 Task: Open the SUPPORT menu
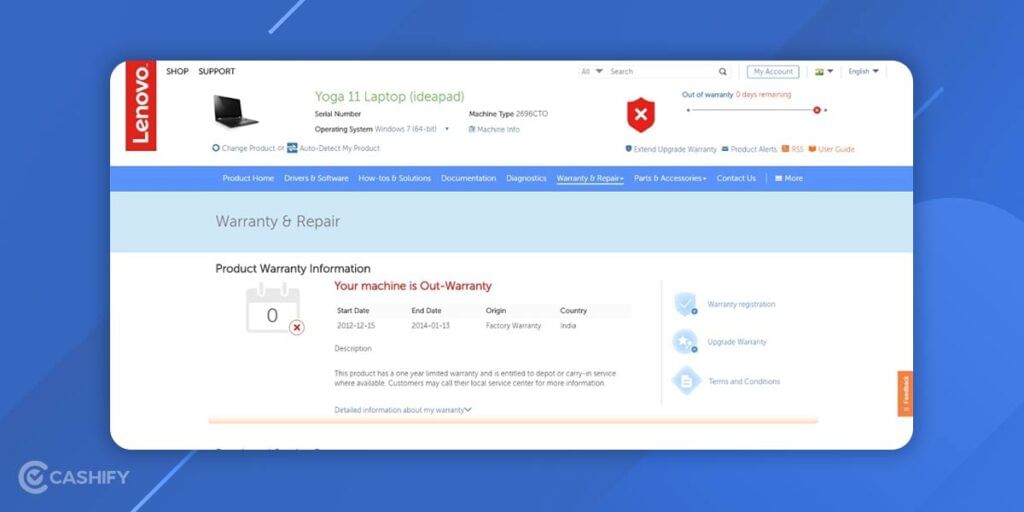click(x=217, y=71)
